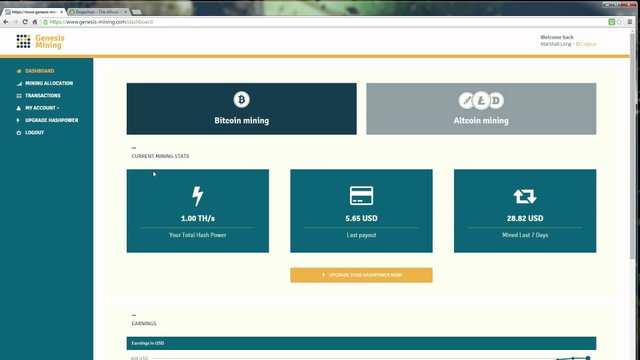Click the Litecoin coin icon
This screenshot has width=640, height=360.
coord(481,100)
